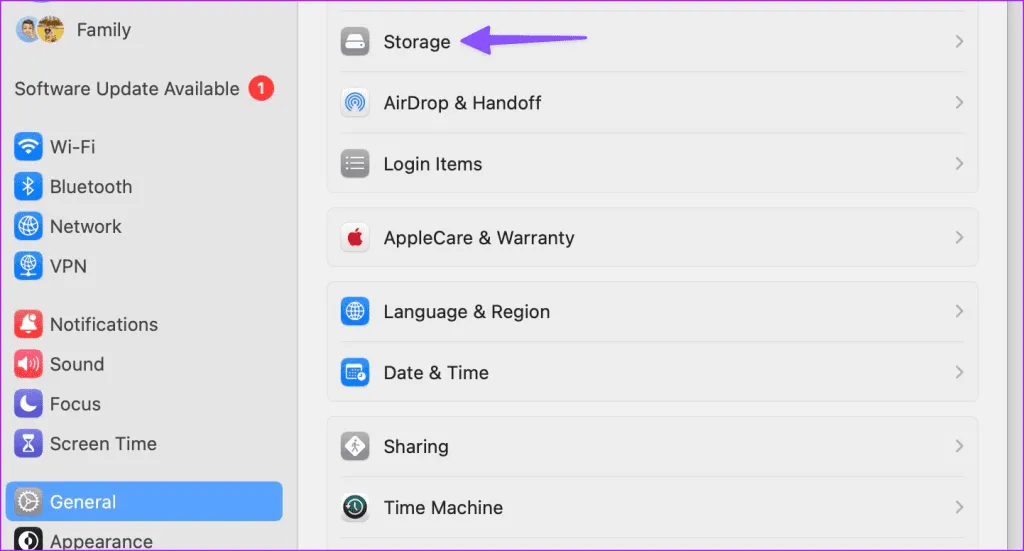This screenshot has width=1024, height=551.
Task: Click the Language & Region globe icon
Action: (x=355, y=312)
